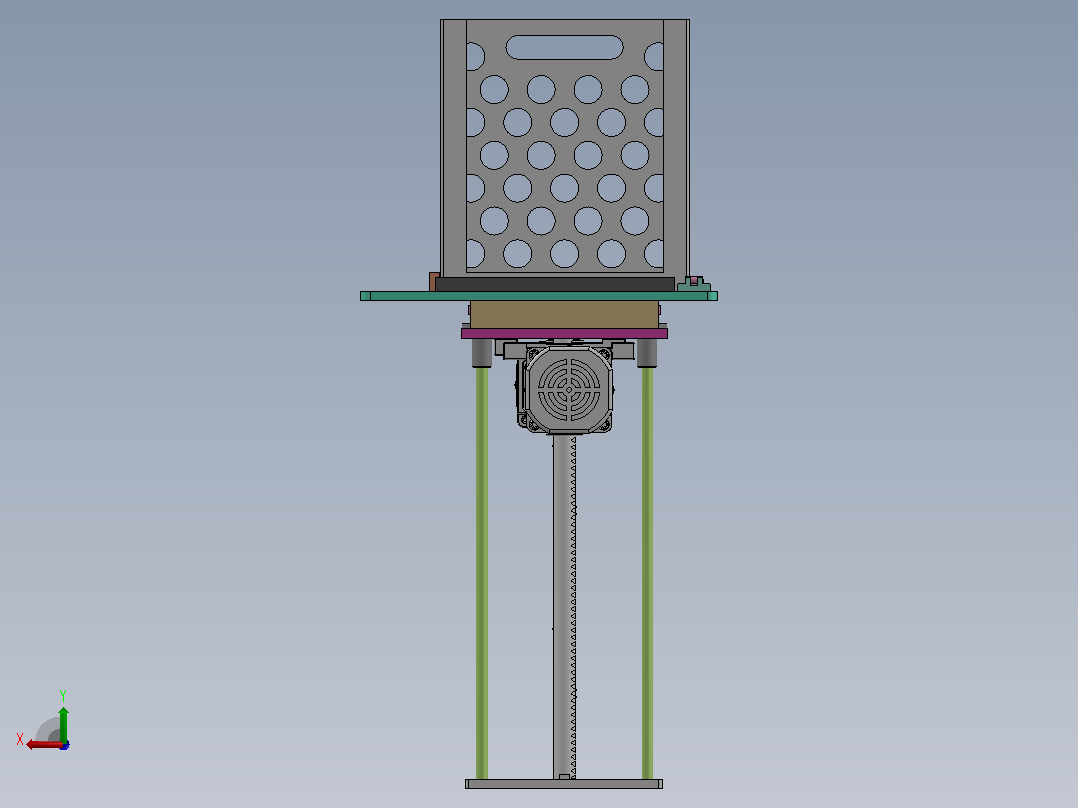Screen dimensions: 1078x808
Task: Click the blue Z axis dot of the triad
Action: click(x=65, y=745)
